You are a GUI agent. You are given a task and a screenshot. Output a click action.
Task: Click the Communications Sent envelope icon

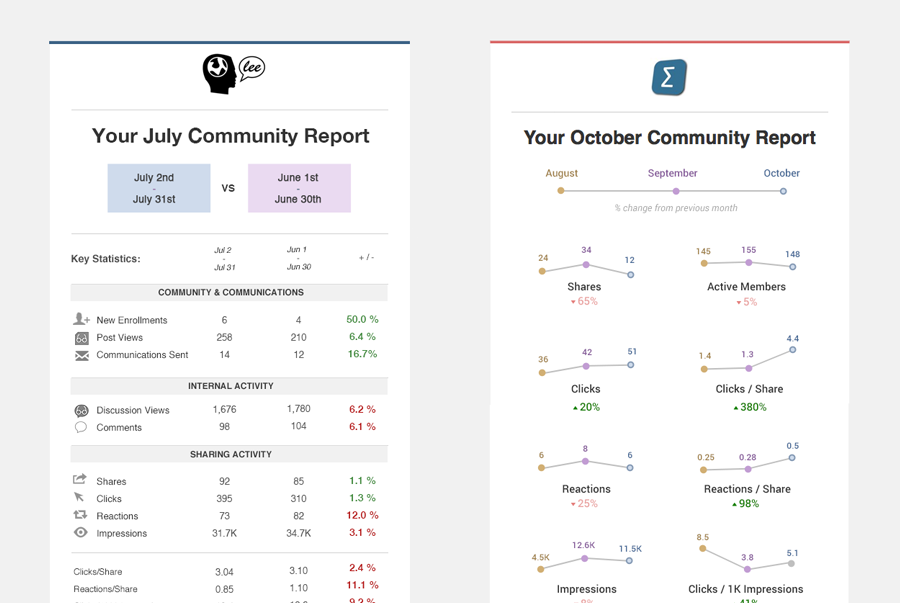[x=81, y=355]
